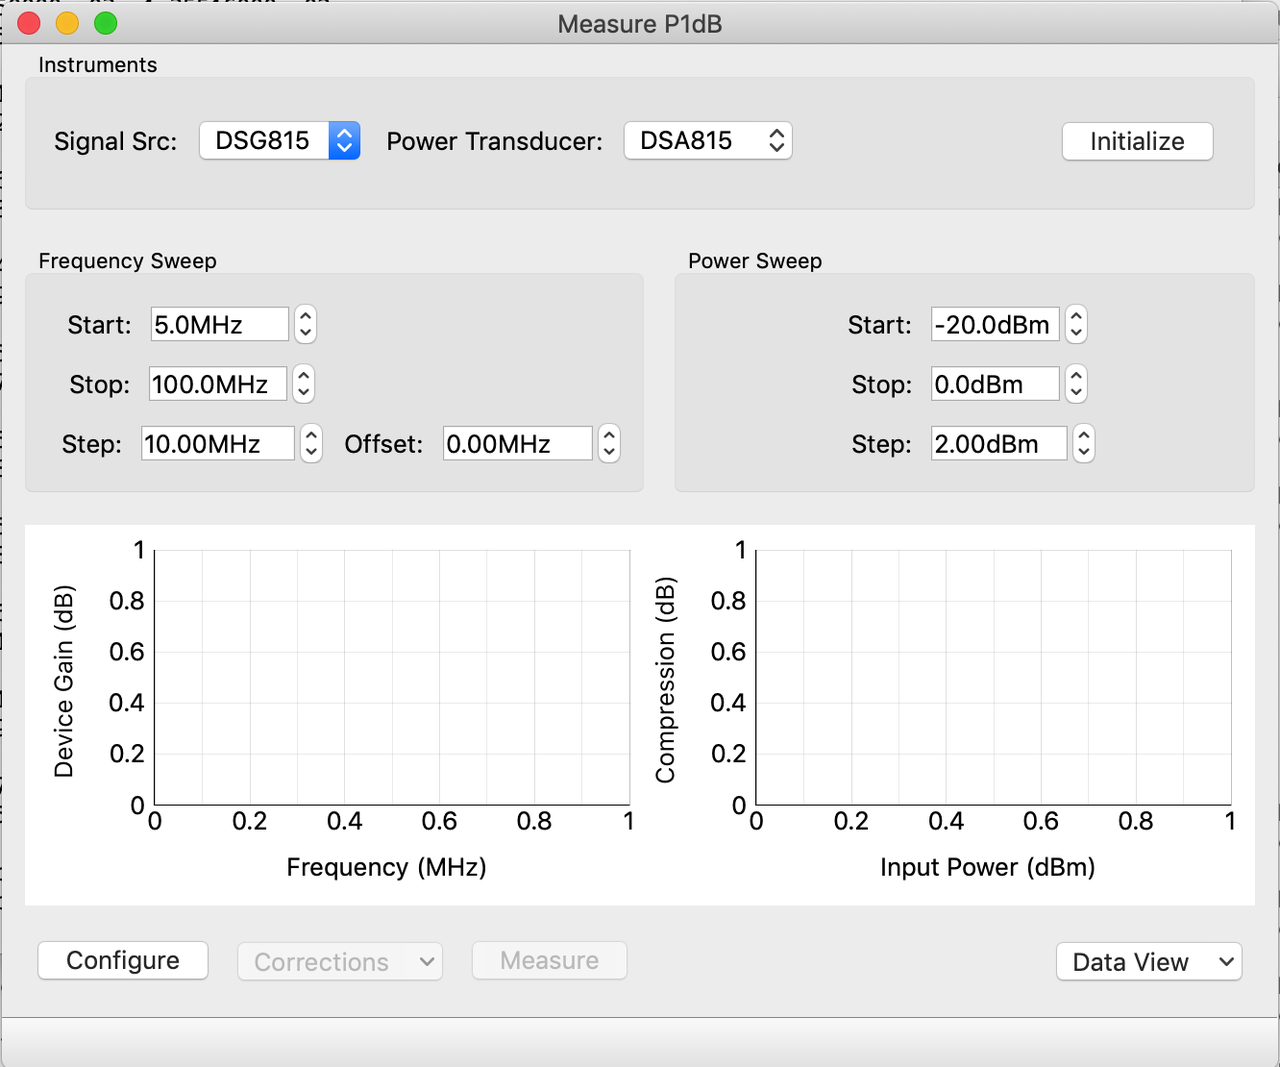Open the Data View dropdown
Viewport: 1280px width, 1067px height.
[x=1149, y=962]
